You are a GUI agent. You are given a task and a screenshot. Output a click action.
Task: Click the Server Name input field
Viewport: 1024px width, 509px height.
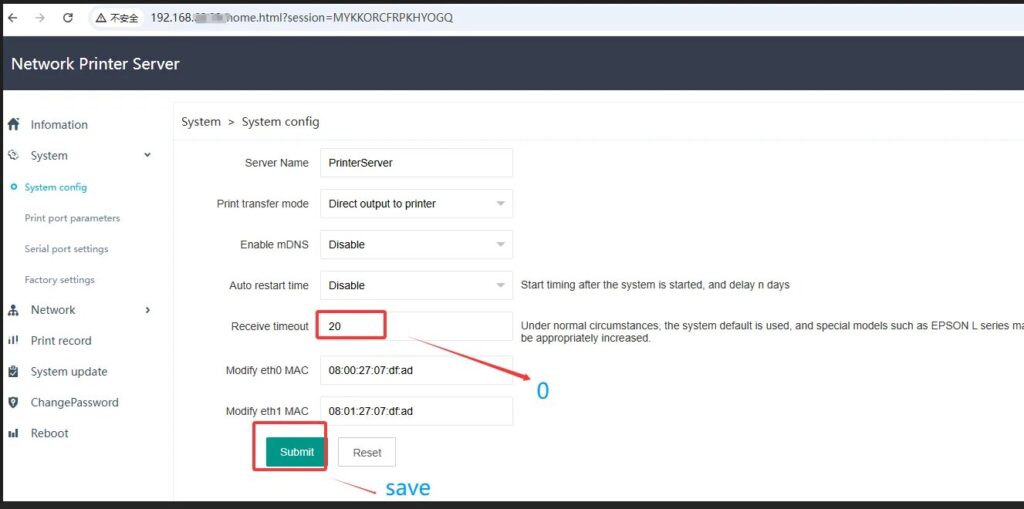coord(416,163)
